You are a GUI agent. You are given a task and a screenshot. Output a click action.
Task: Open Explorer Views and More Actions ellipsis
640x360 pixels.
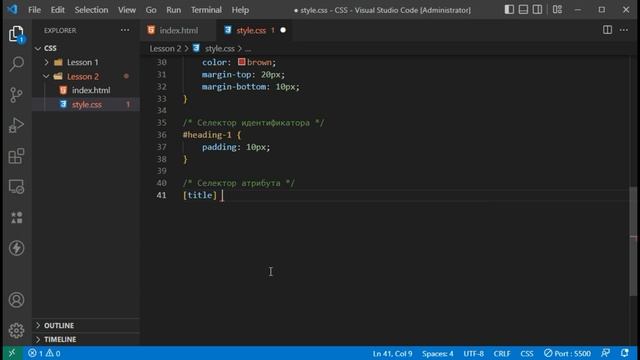(x=125, y=30)
